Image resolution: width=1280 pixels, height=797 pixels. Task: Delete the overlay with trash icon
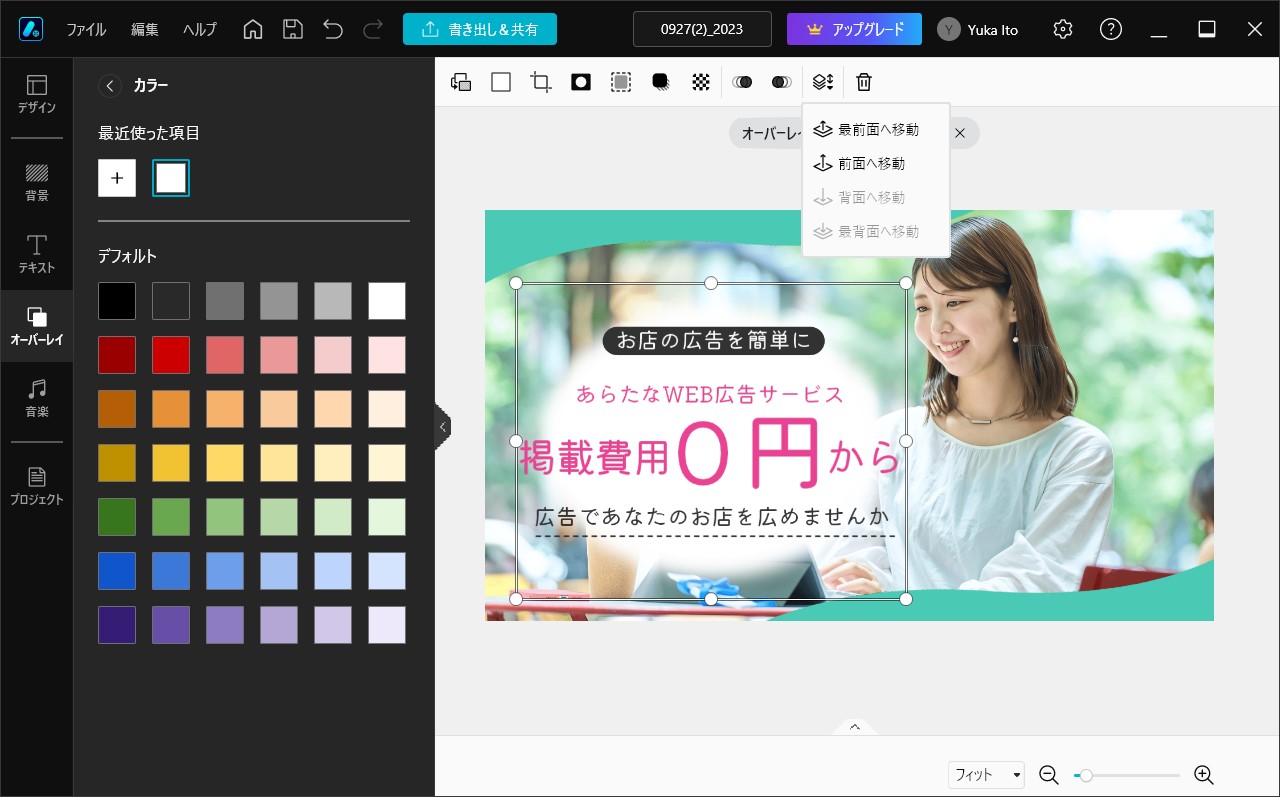click(x=864, y=82)
